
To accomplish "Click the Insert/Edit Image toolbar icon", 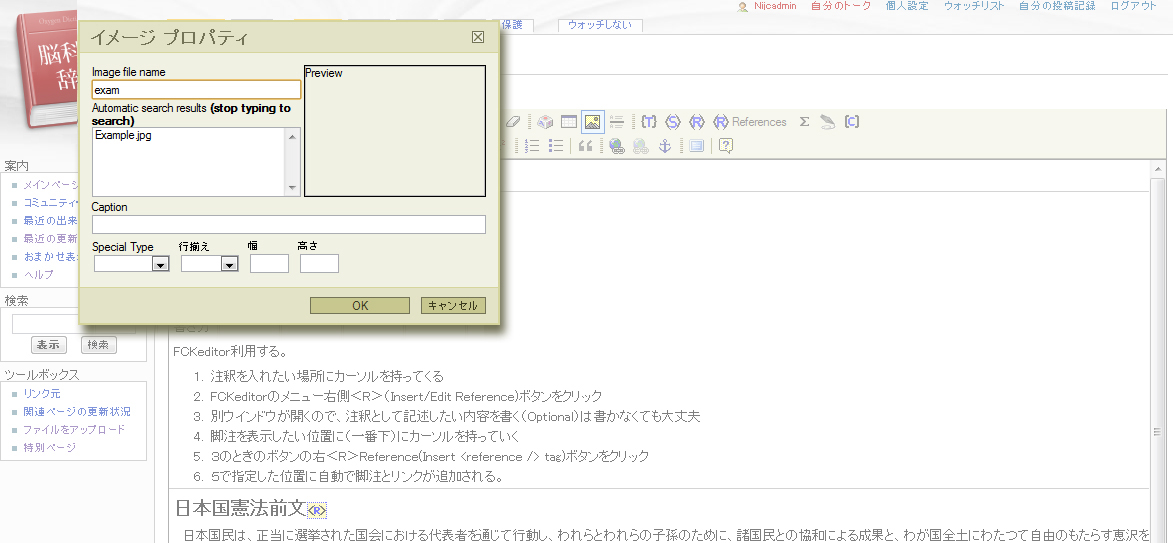I will 592,122.
